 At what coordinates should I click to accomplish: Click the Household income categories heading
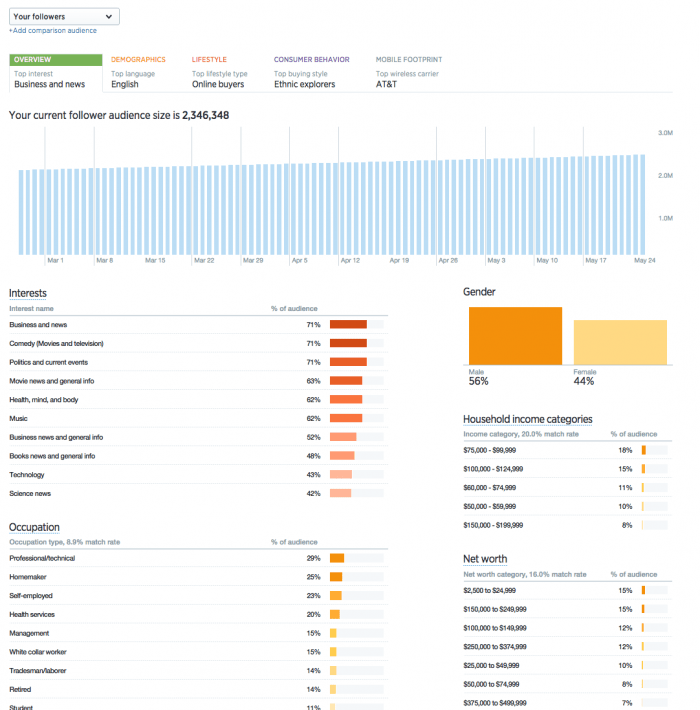tap(527, 419)
